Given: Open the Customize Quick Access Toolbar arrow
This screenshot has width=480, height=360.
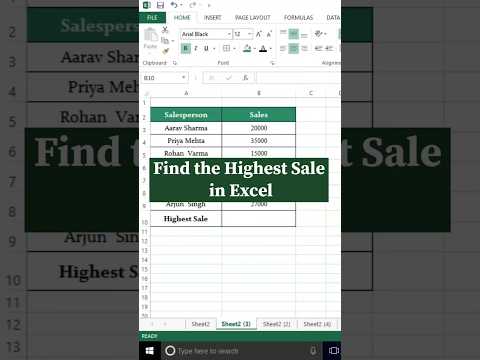Looking at the screenshot, I should pos(209,5).
